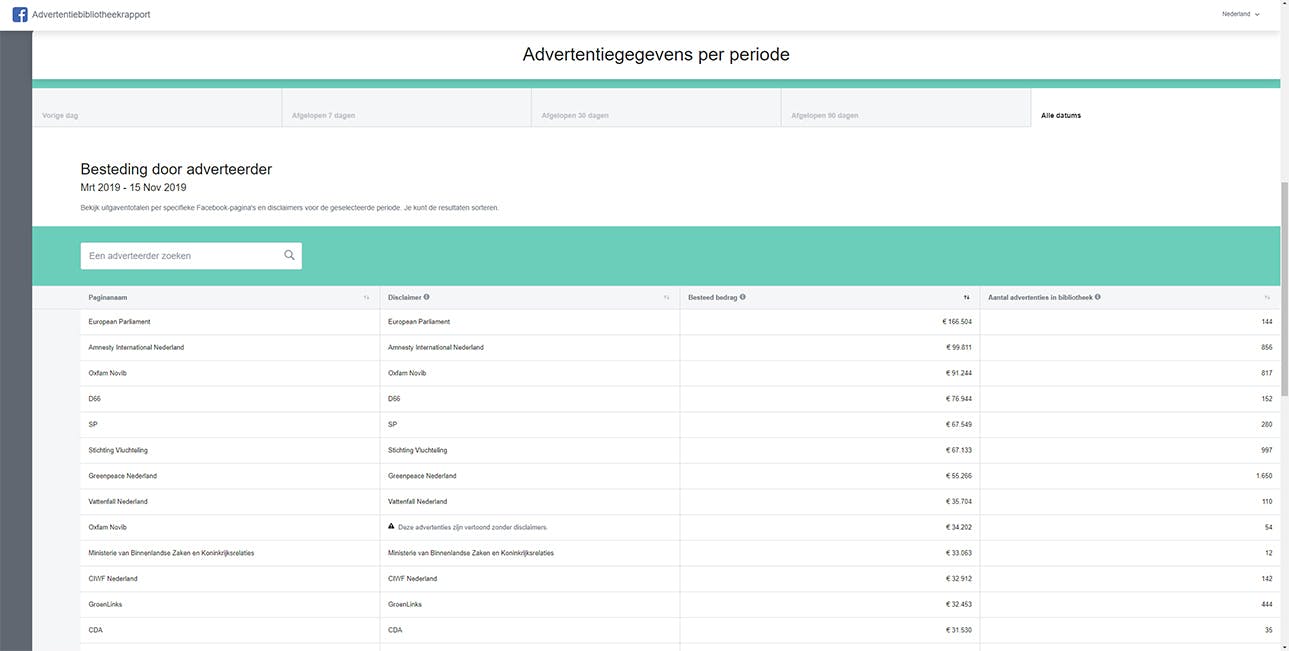Image resolution: width=1289 pixels, height=651 pixels.
Task: Select the Vorige dag tab
Action: pos(156,108)
